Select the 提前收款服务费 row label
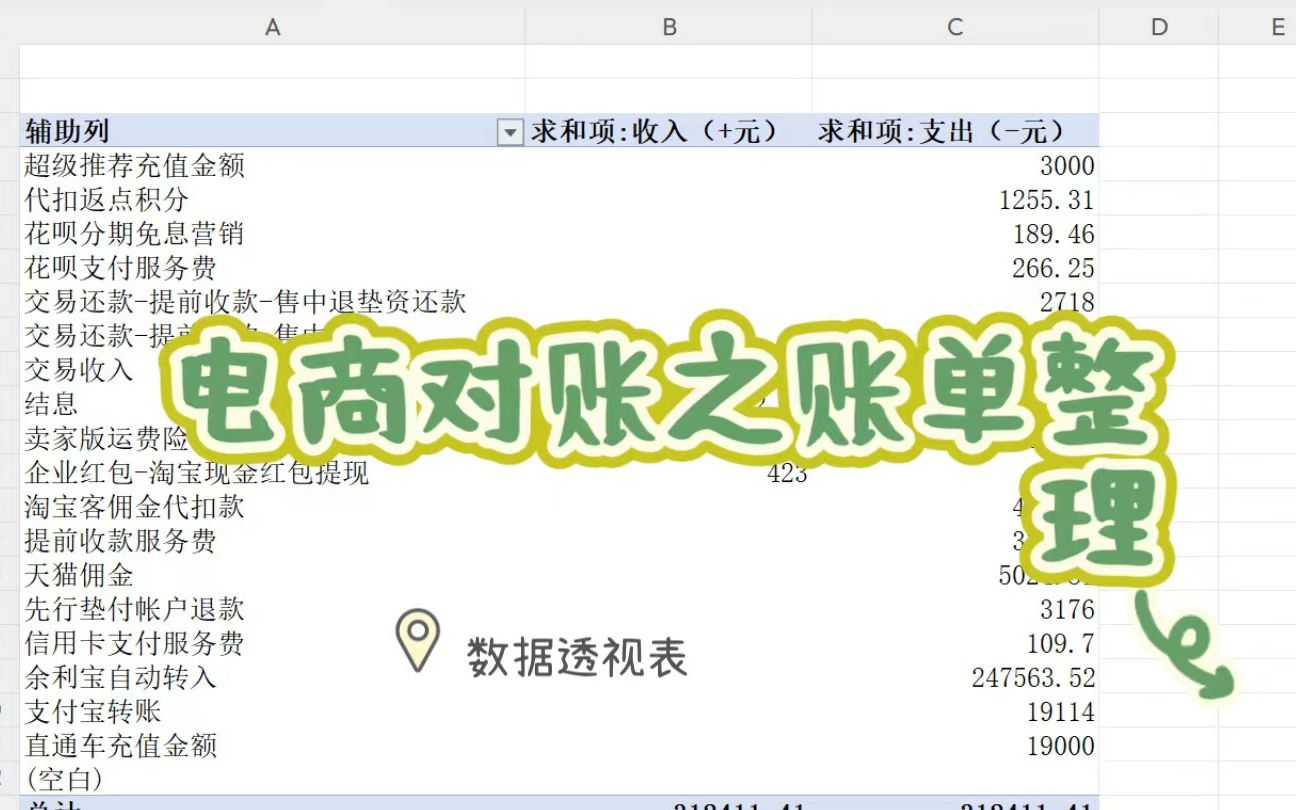 120,540
